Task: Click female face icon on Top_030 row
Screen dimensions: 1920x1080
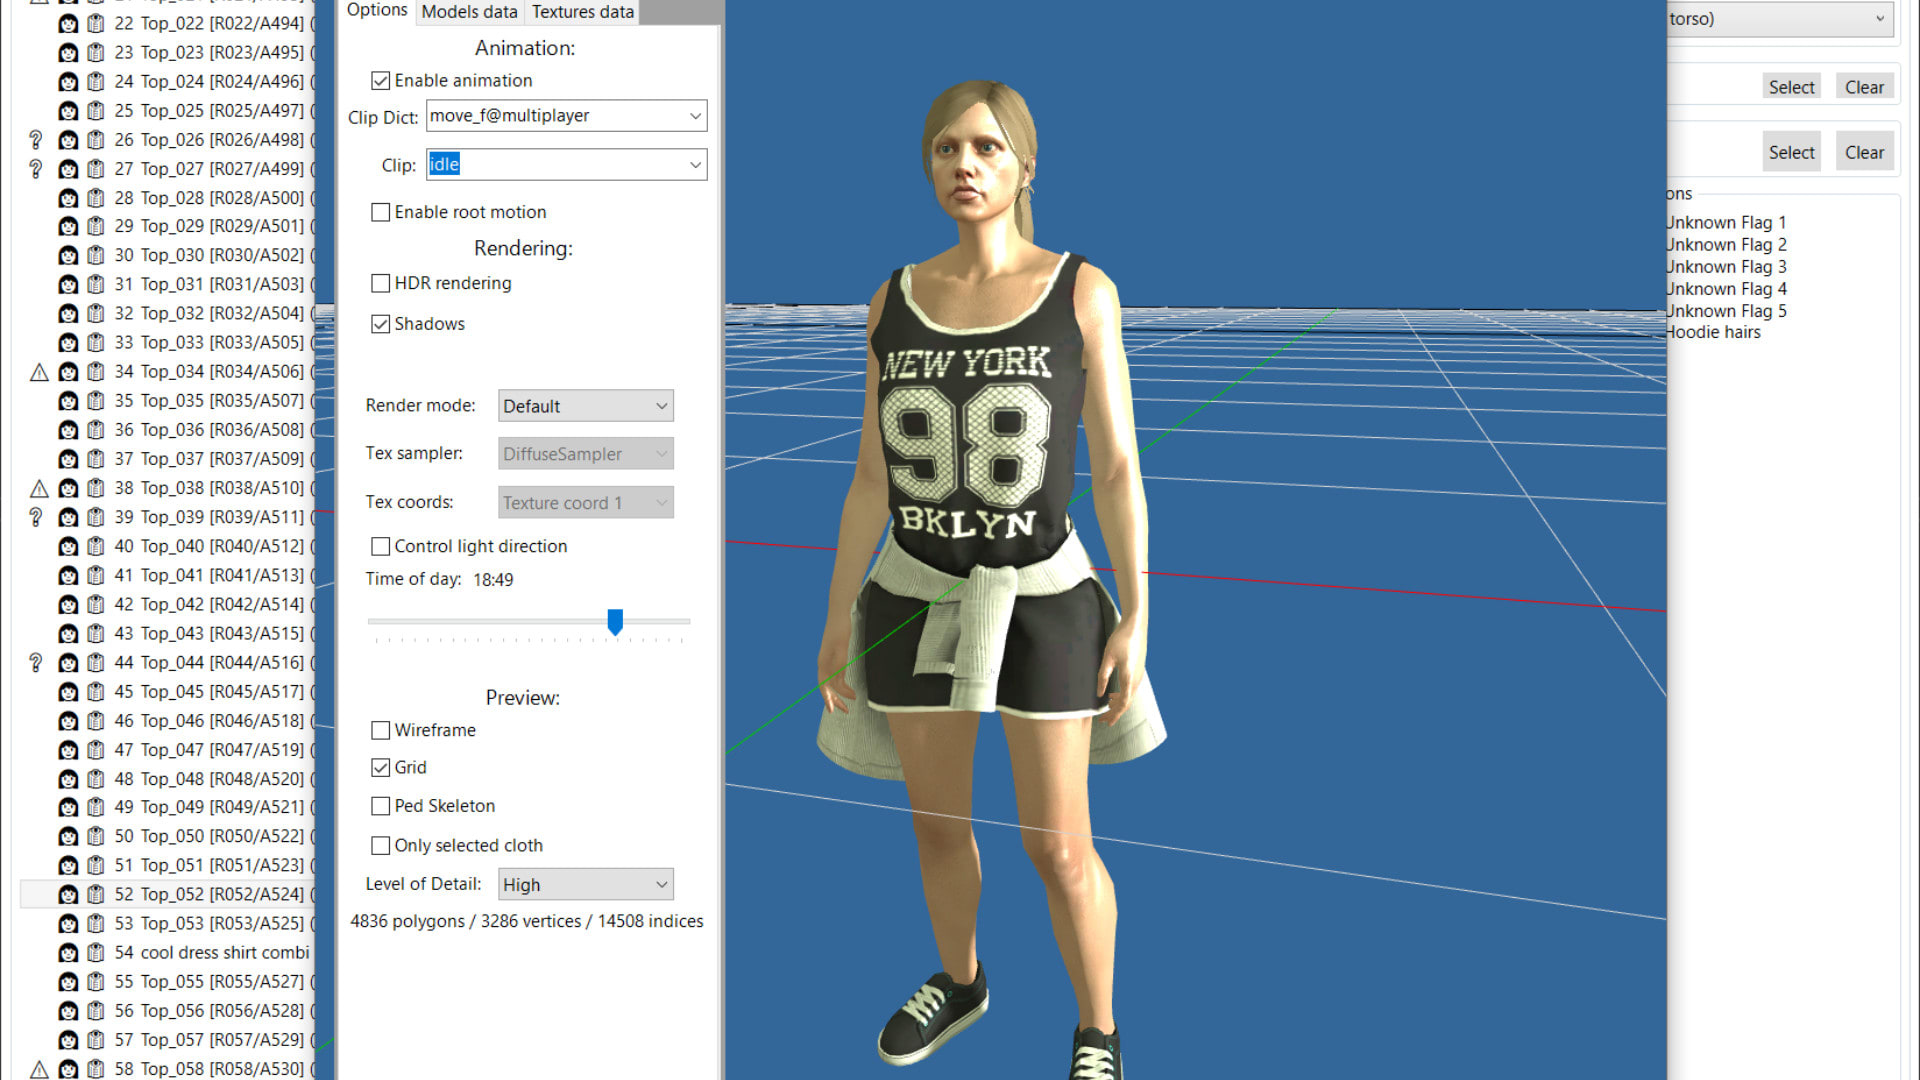Action: tap(68, 256)
